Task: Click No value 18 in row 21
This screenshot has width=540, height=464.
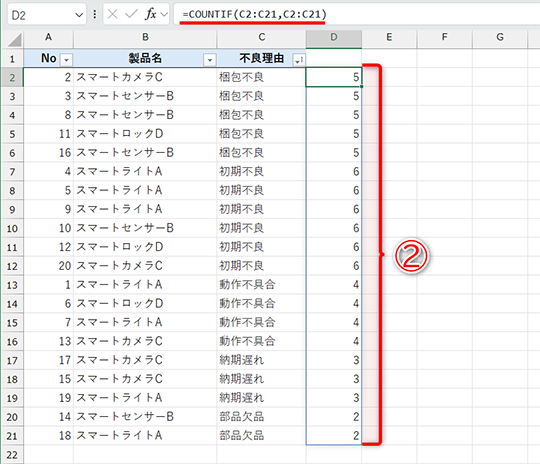Action: (x=65, y=436)
